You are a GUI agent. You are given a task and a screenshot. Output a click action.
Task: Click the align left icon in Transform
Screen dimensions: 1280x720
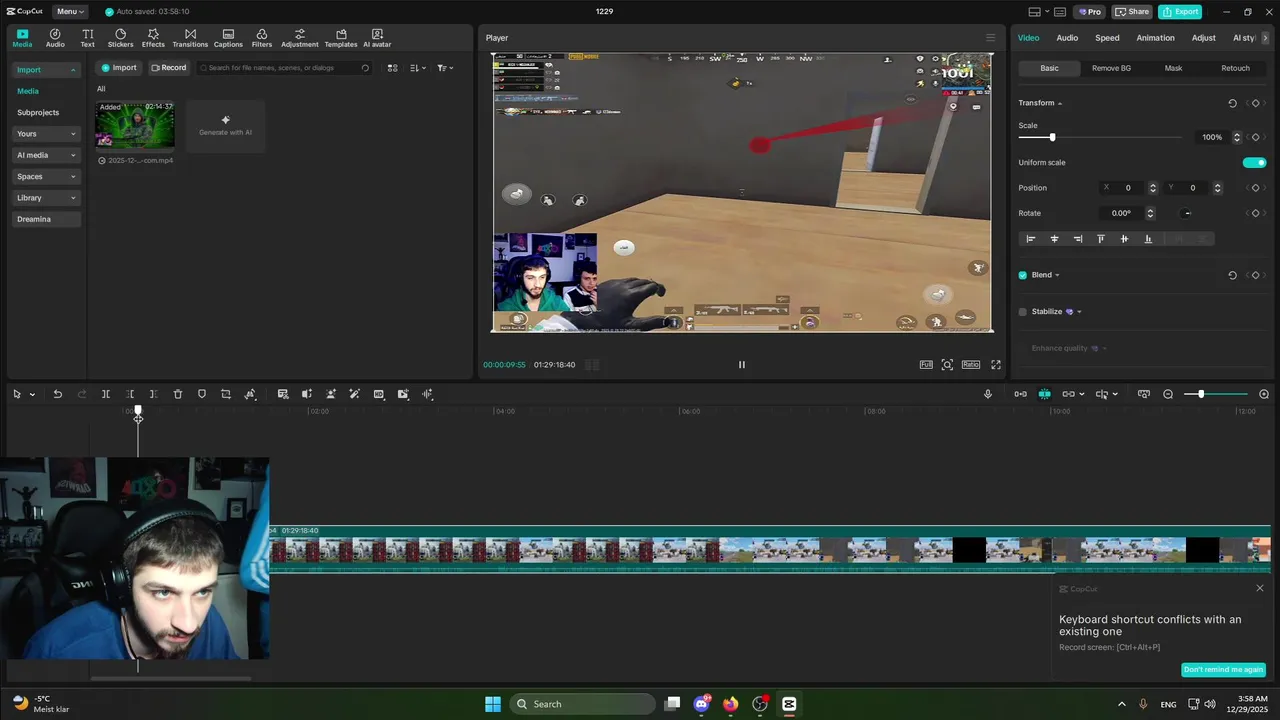(1031, 239)
